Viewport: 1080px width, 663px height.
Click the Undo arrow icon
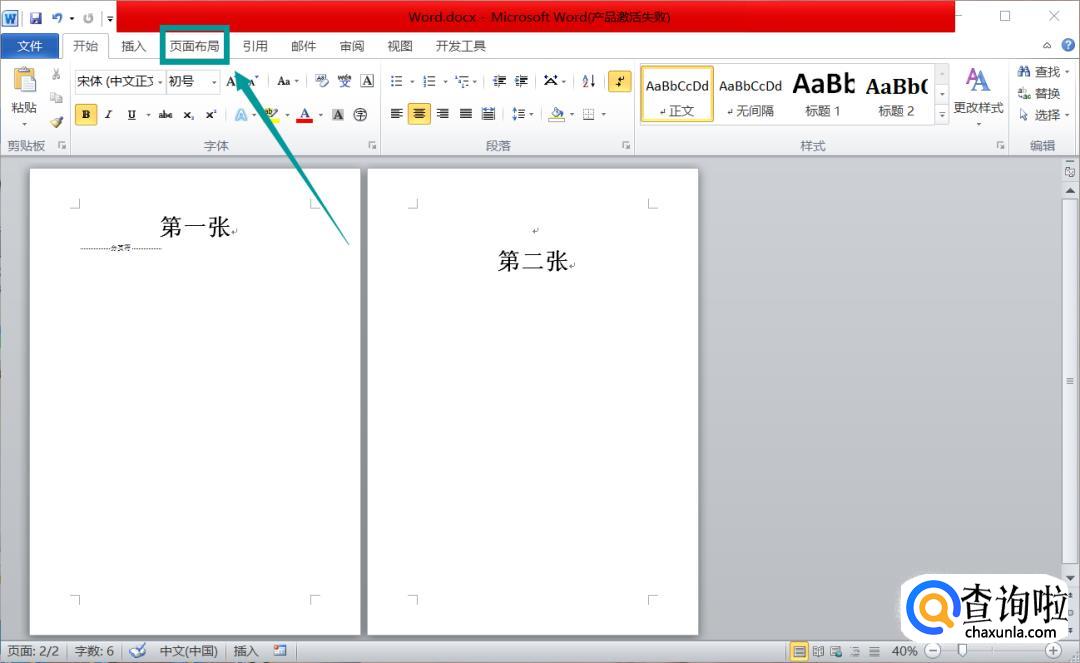(57, 17)
